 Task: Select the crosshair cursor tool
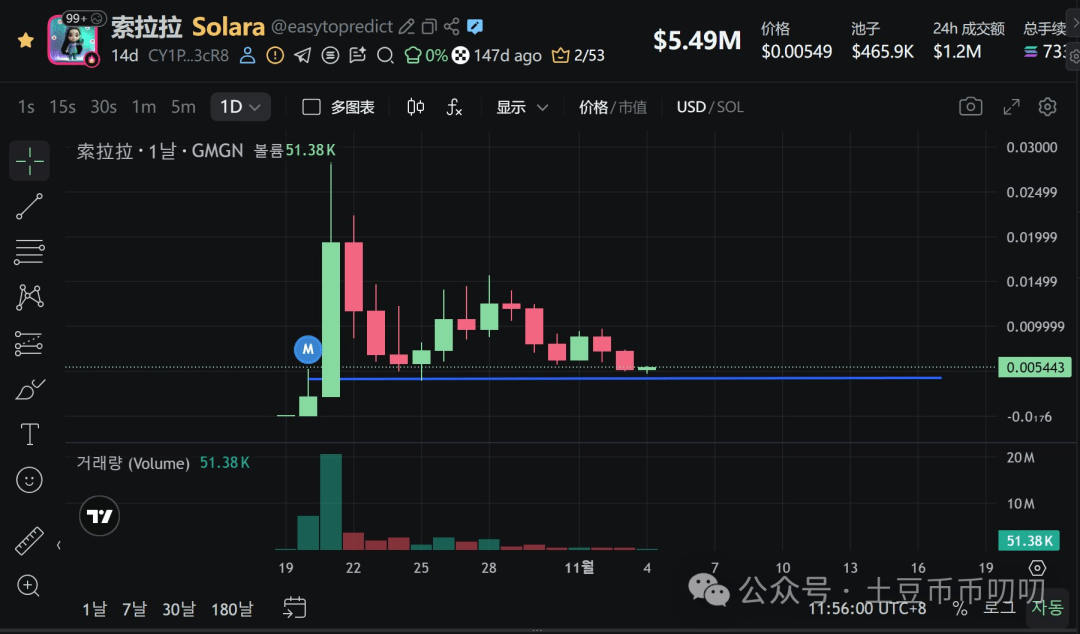(29, 161)
